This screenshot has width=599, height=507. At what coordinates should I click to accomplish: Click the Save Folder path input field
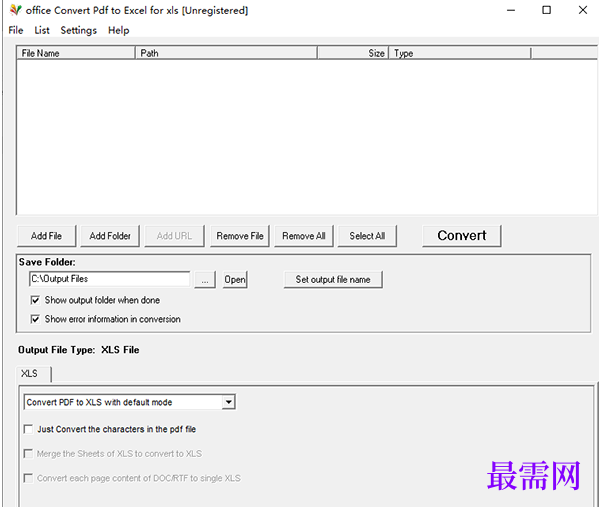click(109, 279)
